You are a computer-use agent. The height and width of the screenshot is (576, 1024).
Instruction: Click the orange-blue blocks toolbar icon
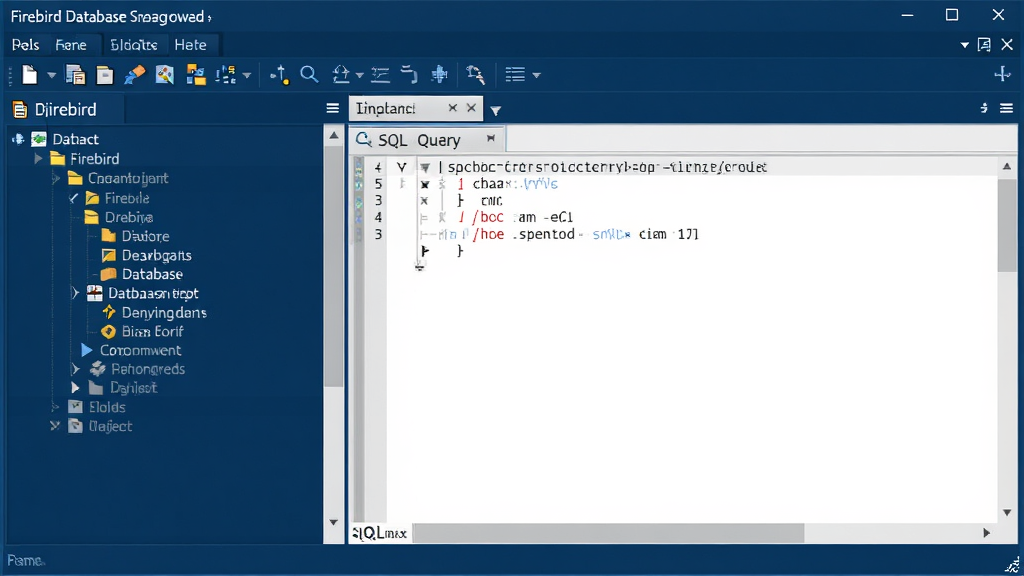pos(195,75)
